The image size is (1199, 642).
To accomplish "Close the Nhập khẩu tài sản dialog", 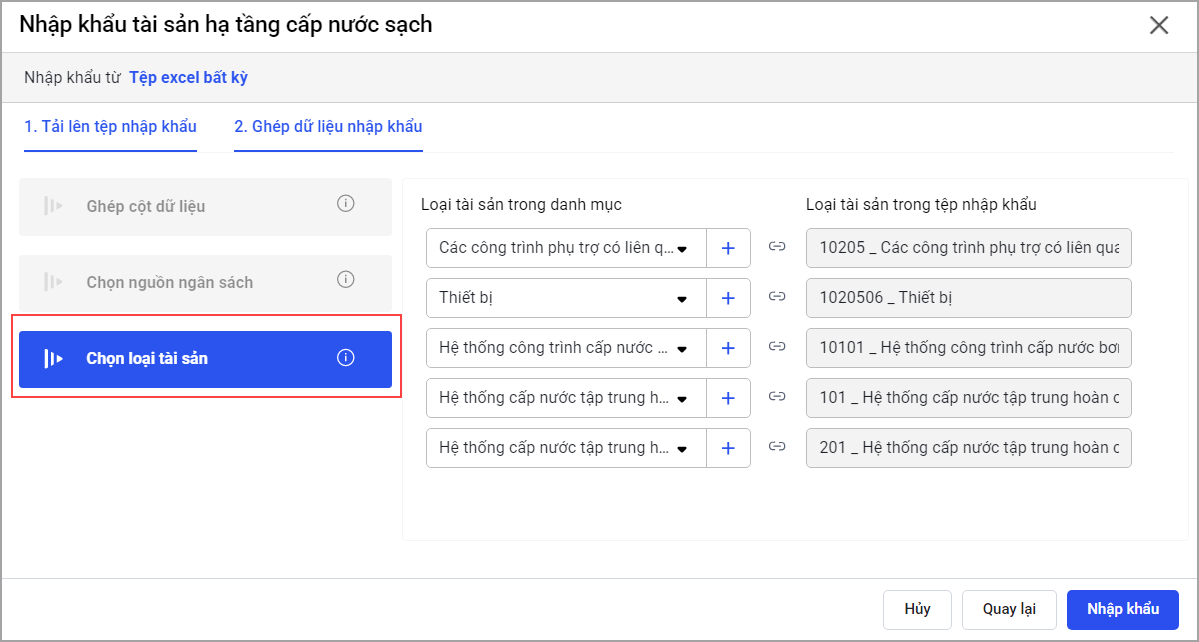I will pyautogui.click(x=1159, y=26).
